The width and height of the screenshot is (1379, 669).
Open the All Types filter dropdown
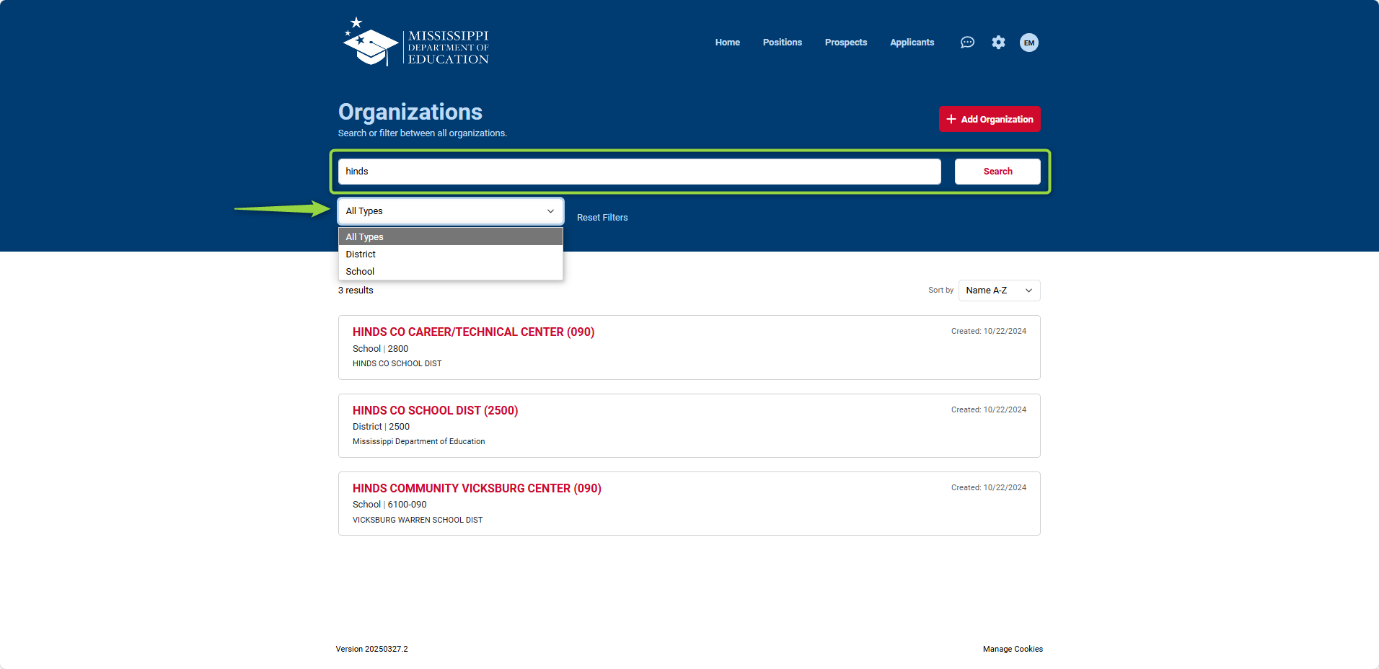click(x=450, y=210)
